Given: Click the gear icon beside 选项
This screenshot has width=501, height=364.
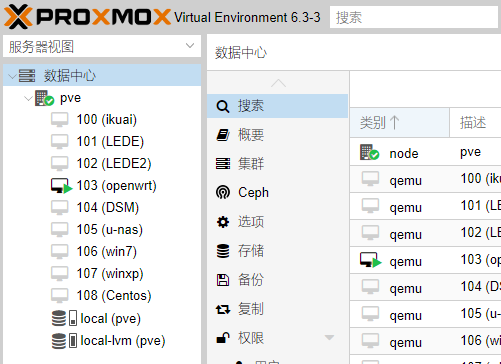Looking at the screenshot, I should point(223,222).
